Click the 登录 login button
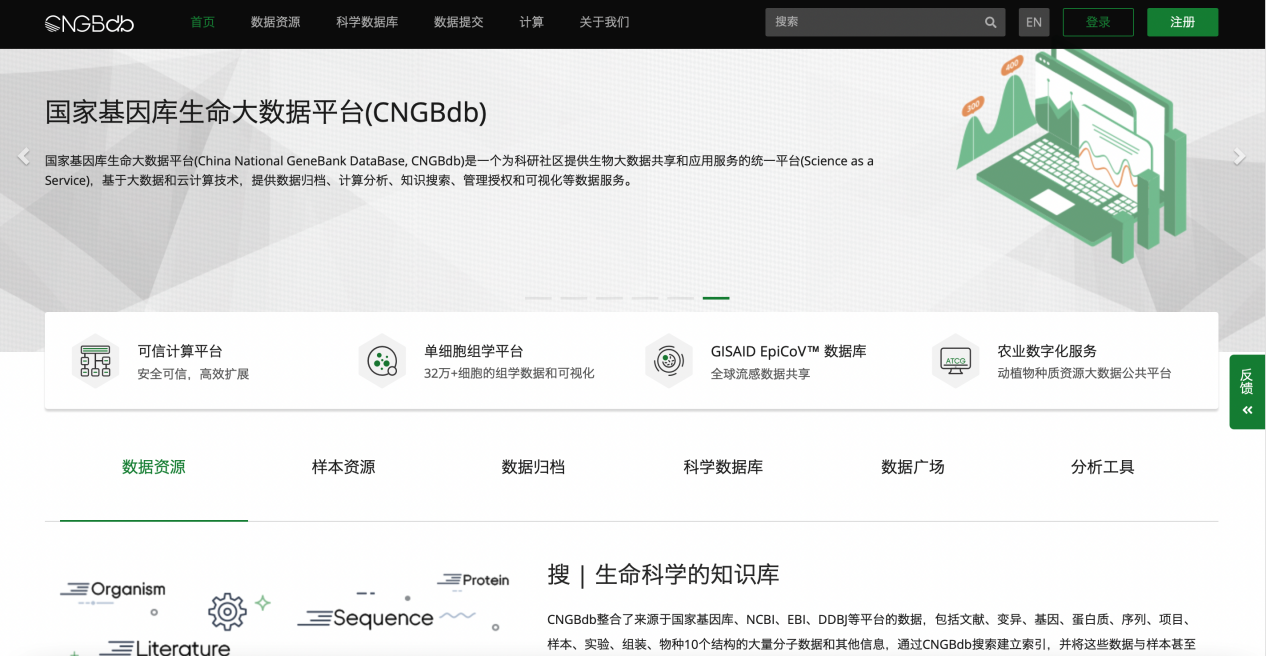 point(1098,22)
